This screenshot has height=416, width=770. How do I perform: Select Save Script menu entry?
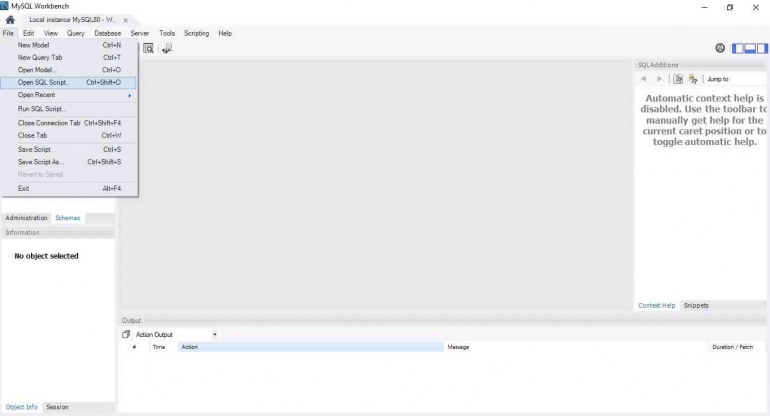pos(69,150)
